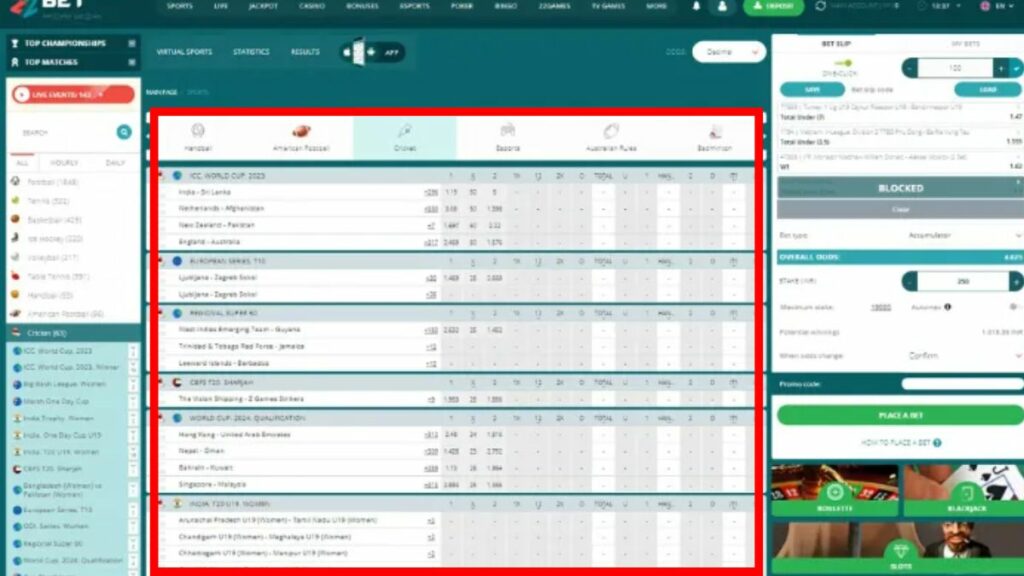The width and height of the screenshot is (1024, 576).
Task: Open the Bet type Accumulator dropdown
Action: coord(964,235)
